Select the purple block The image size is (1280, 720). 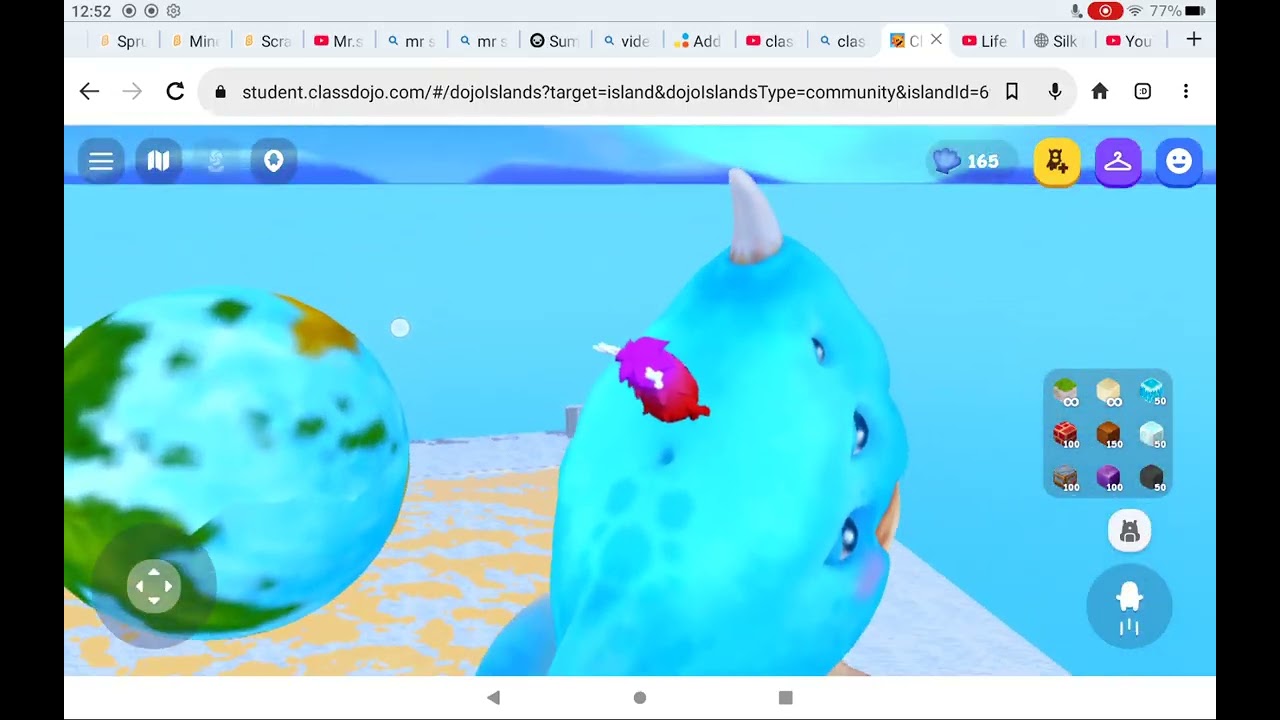(1109, 478)
